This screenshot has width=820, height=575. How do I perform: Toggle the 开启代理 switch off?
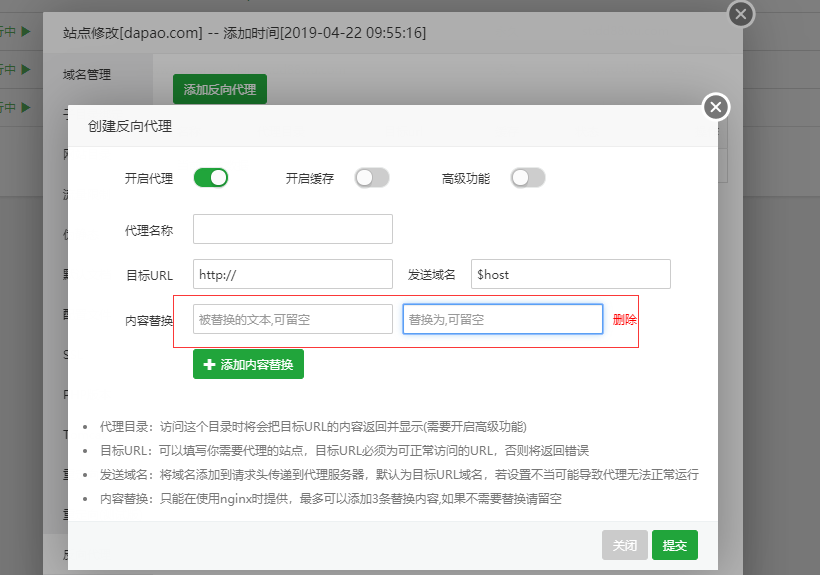211,178
